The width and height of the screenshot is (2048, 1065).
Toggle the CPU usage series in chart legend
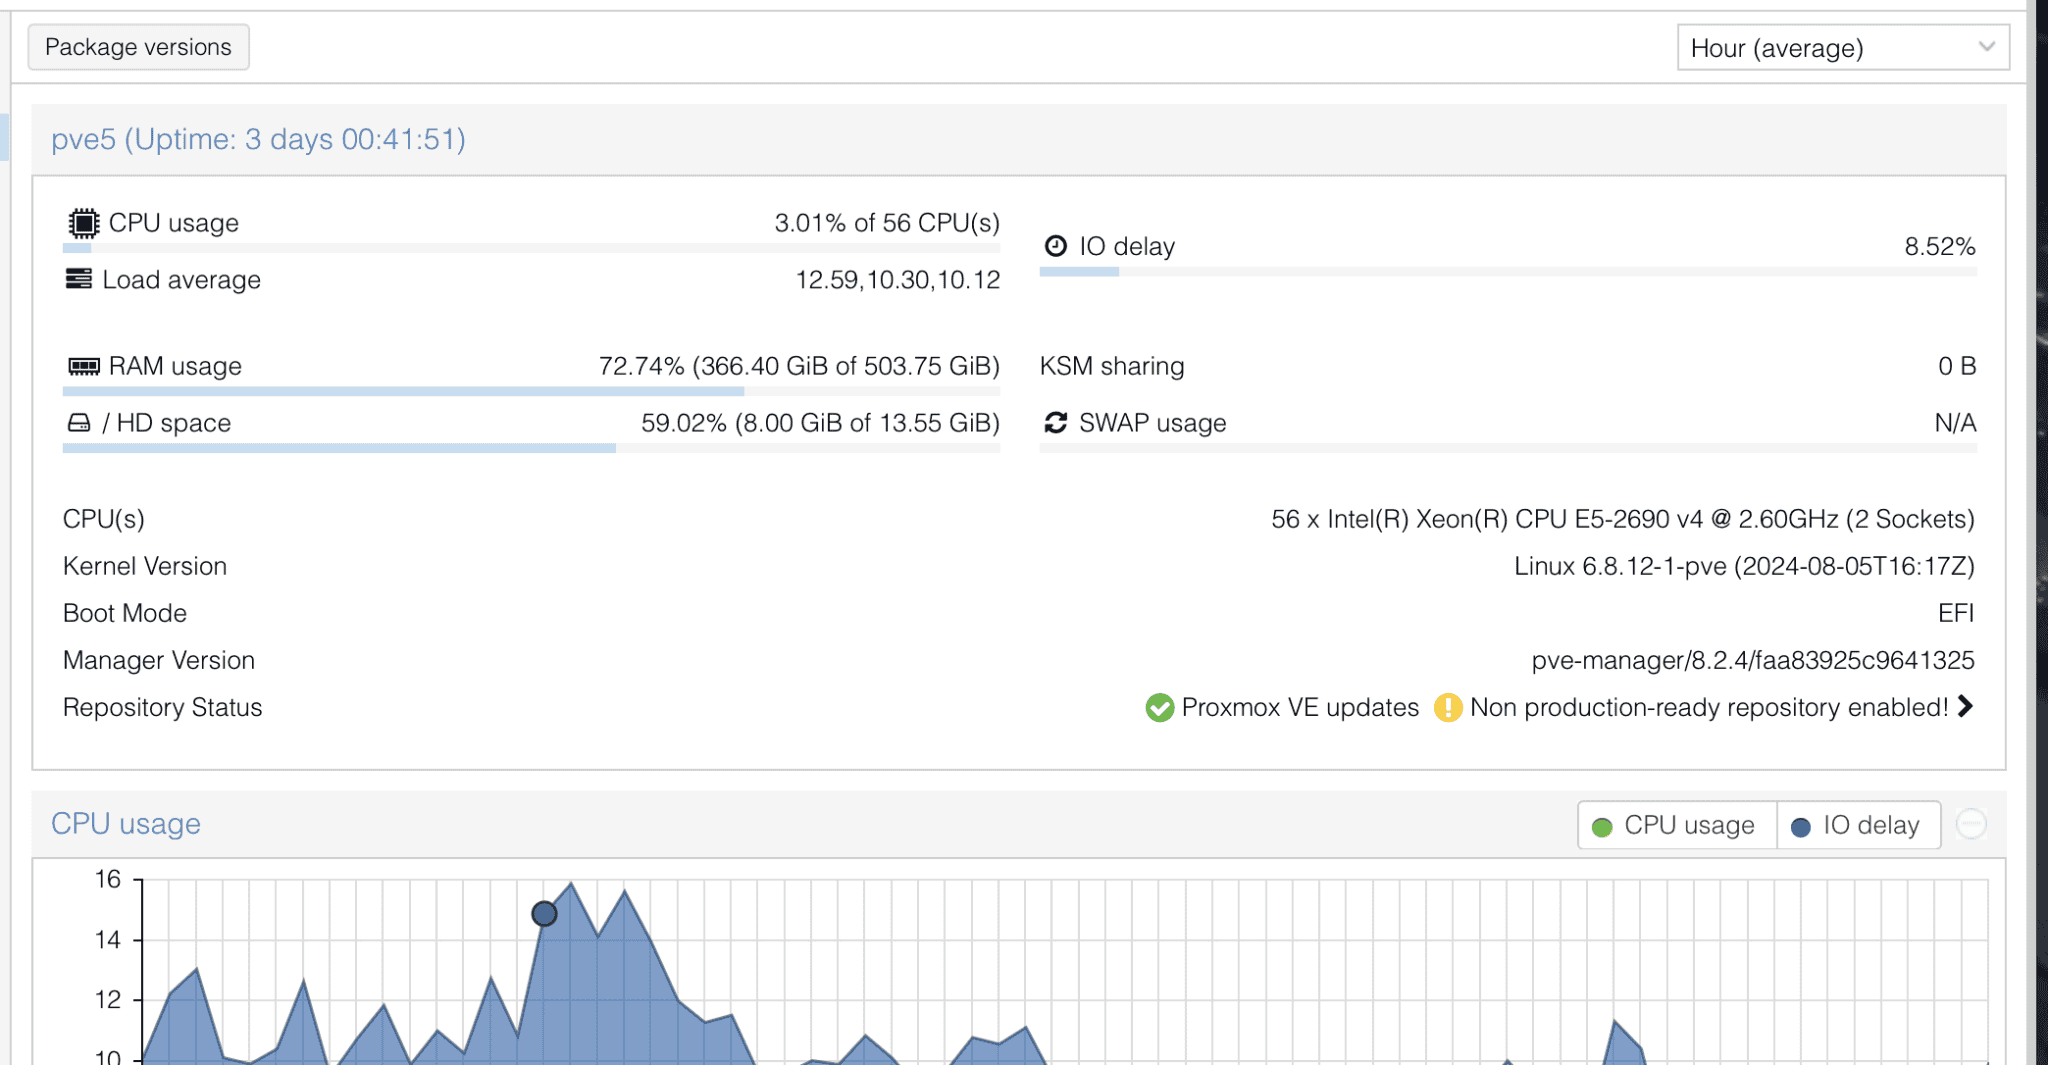pos(1675,825)
